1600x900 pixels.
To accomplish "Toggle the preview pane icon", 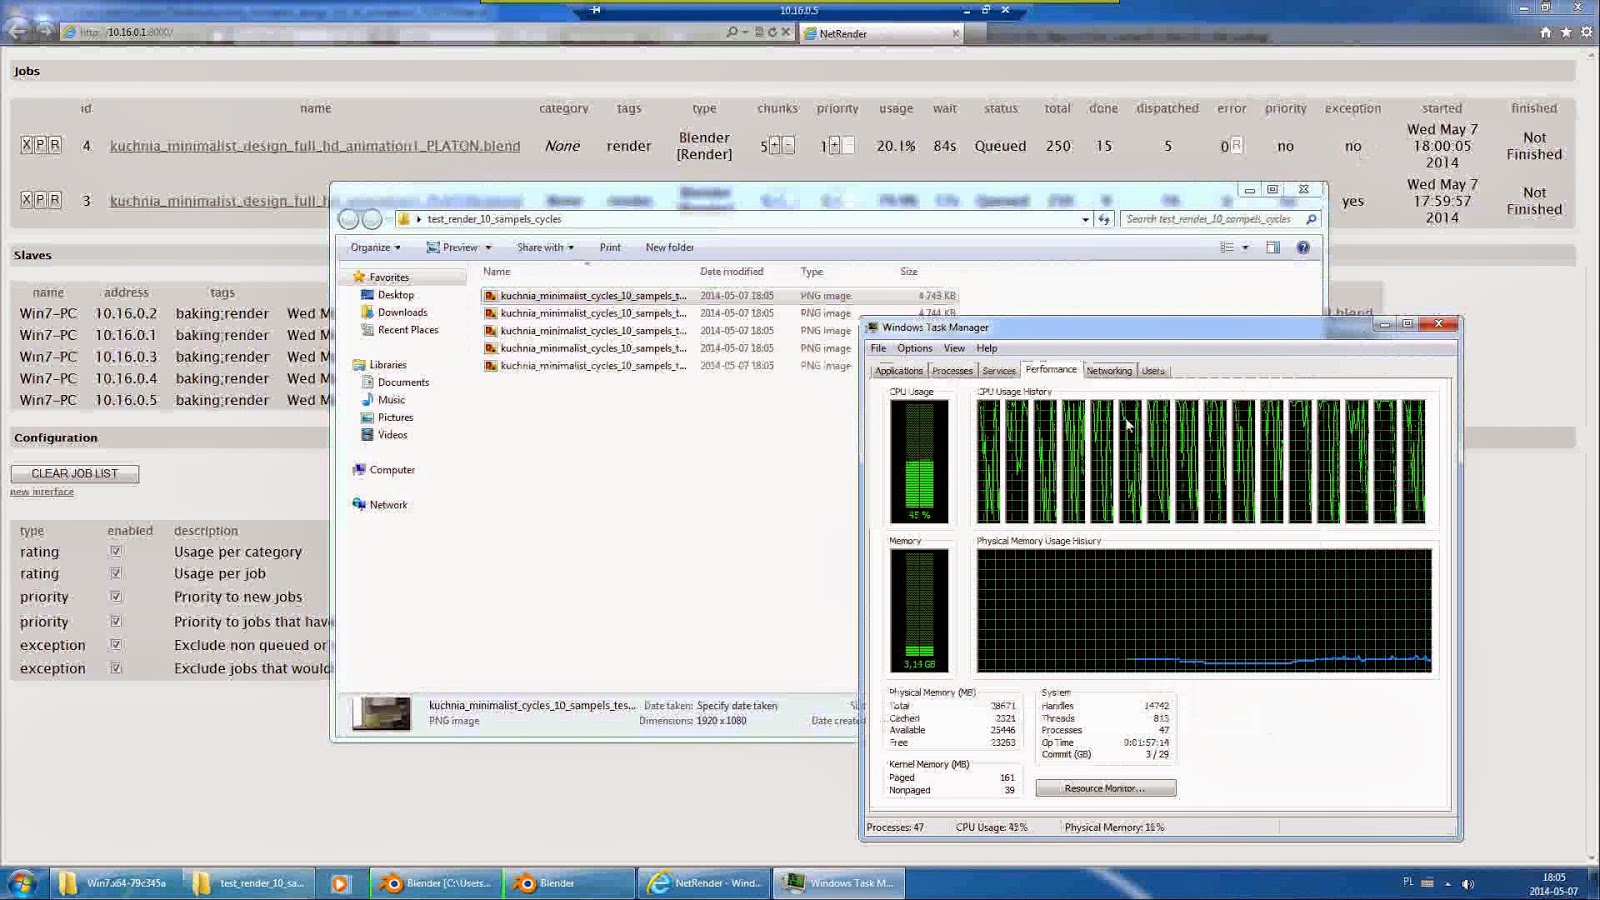I will (1273, 247).
